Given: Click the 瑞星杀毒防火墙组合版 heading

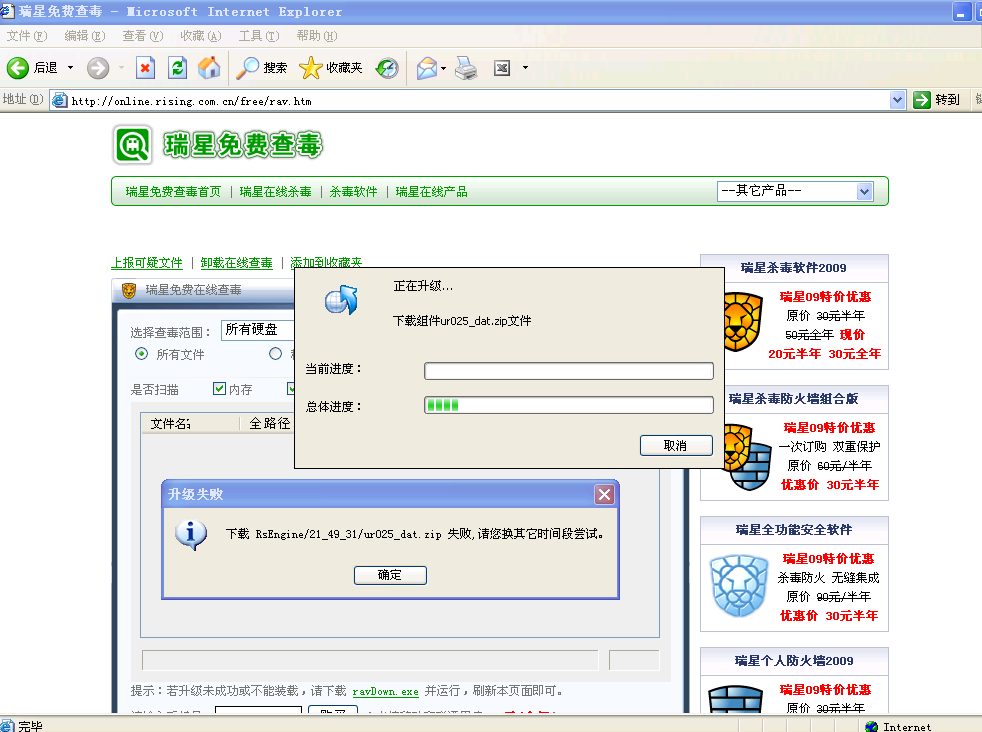Looking at the screenshot, I should click(x=793, y=399).
